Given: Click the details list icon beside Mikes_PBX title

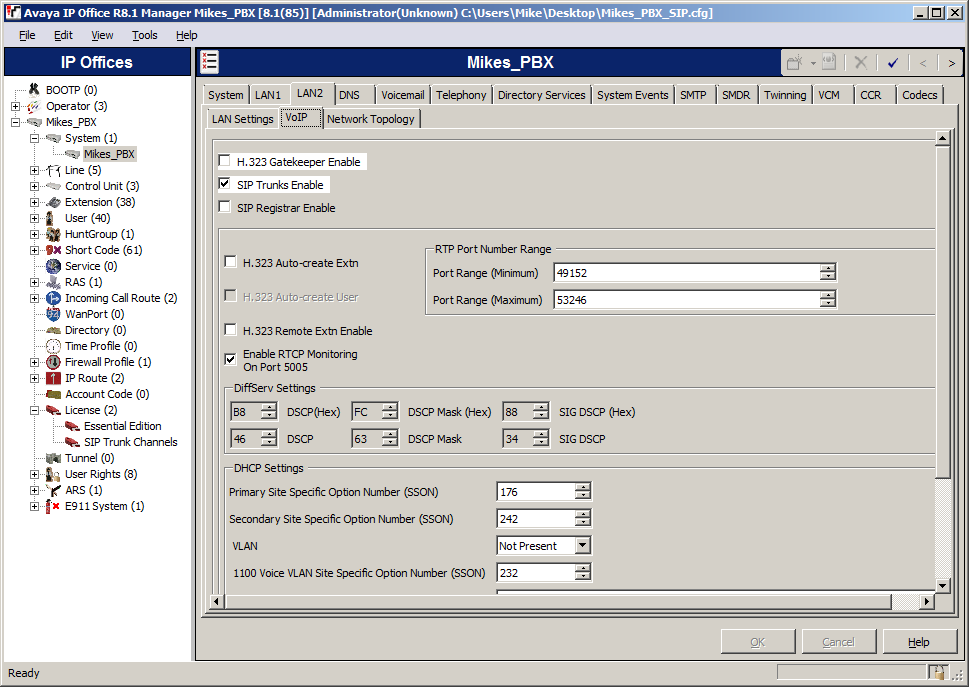Looking at the screenshot, I should (209, 62).
